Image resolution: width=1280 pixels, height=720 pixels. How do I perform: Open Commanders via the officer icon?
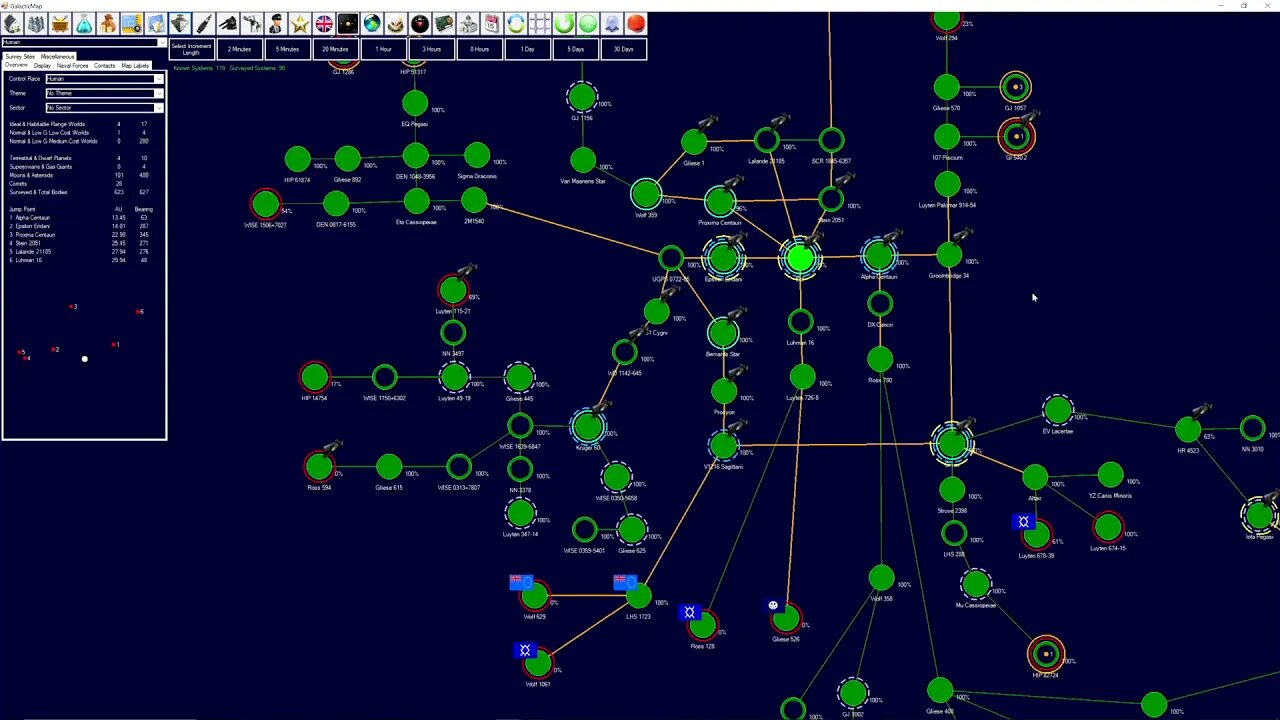(276, 23)
